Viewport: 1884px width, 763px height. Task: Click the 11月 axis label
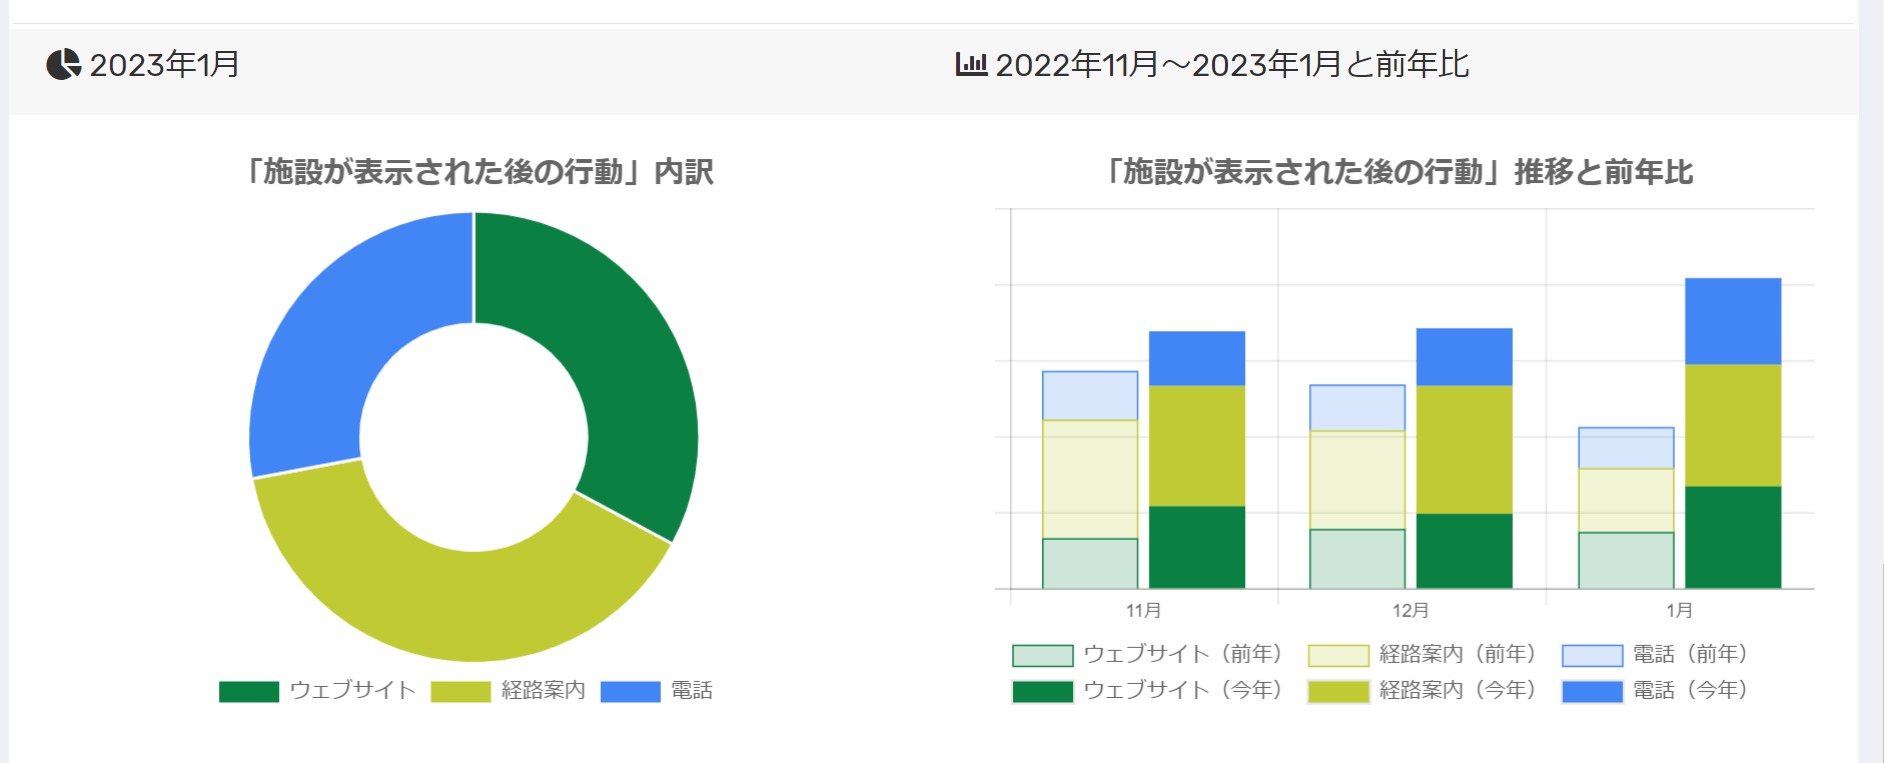coord(1144,610)
